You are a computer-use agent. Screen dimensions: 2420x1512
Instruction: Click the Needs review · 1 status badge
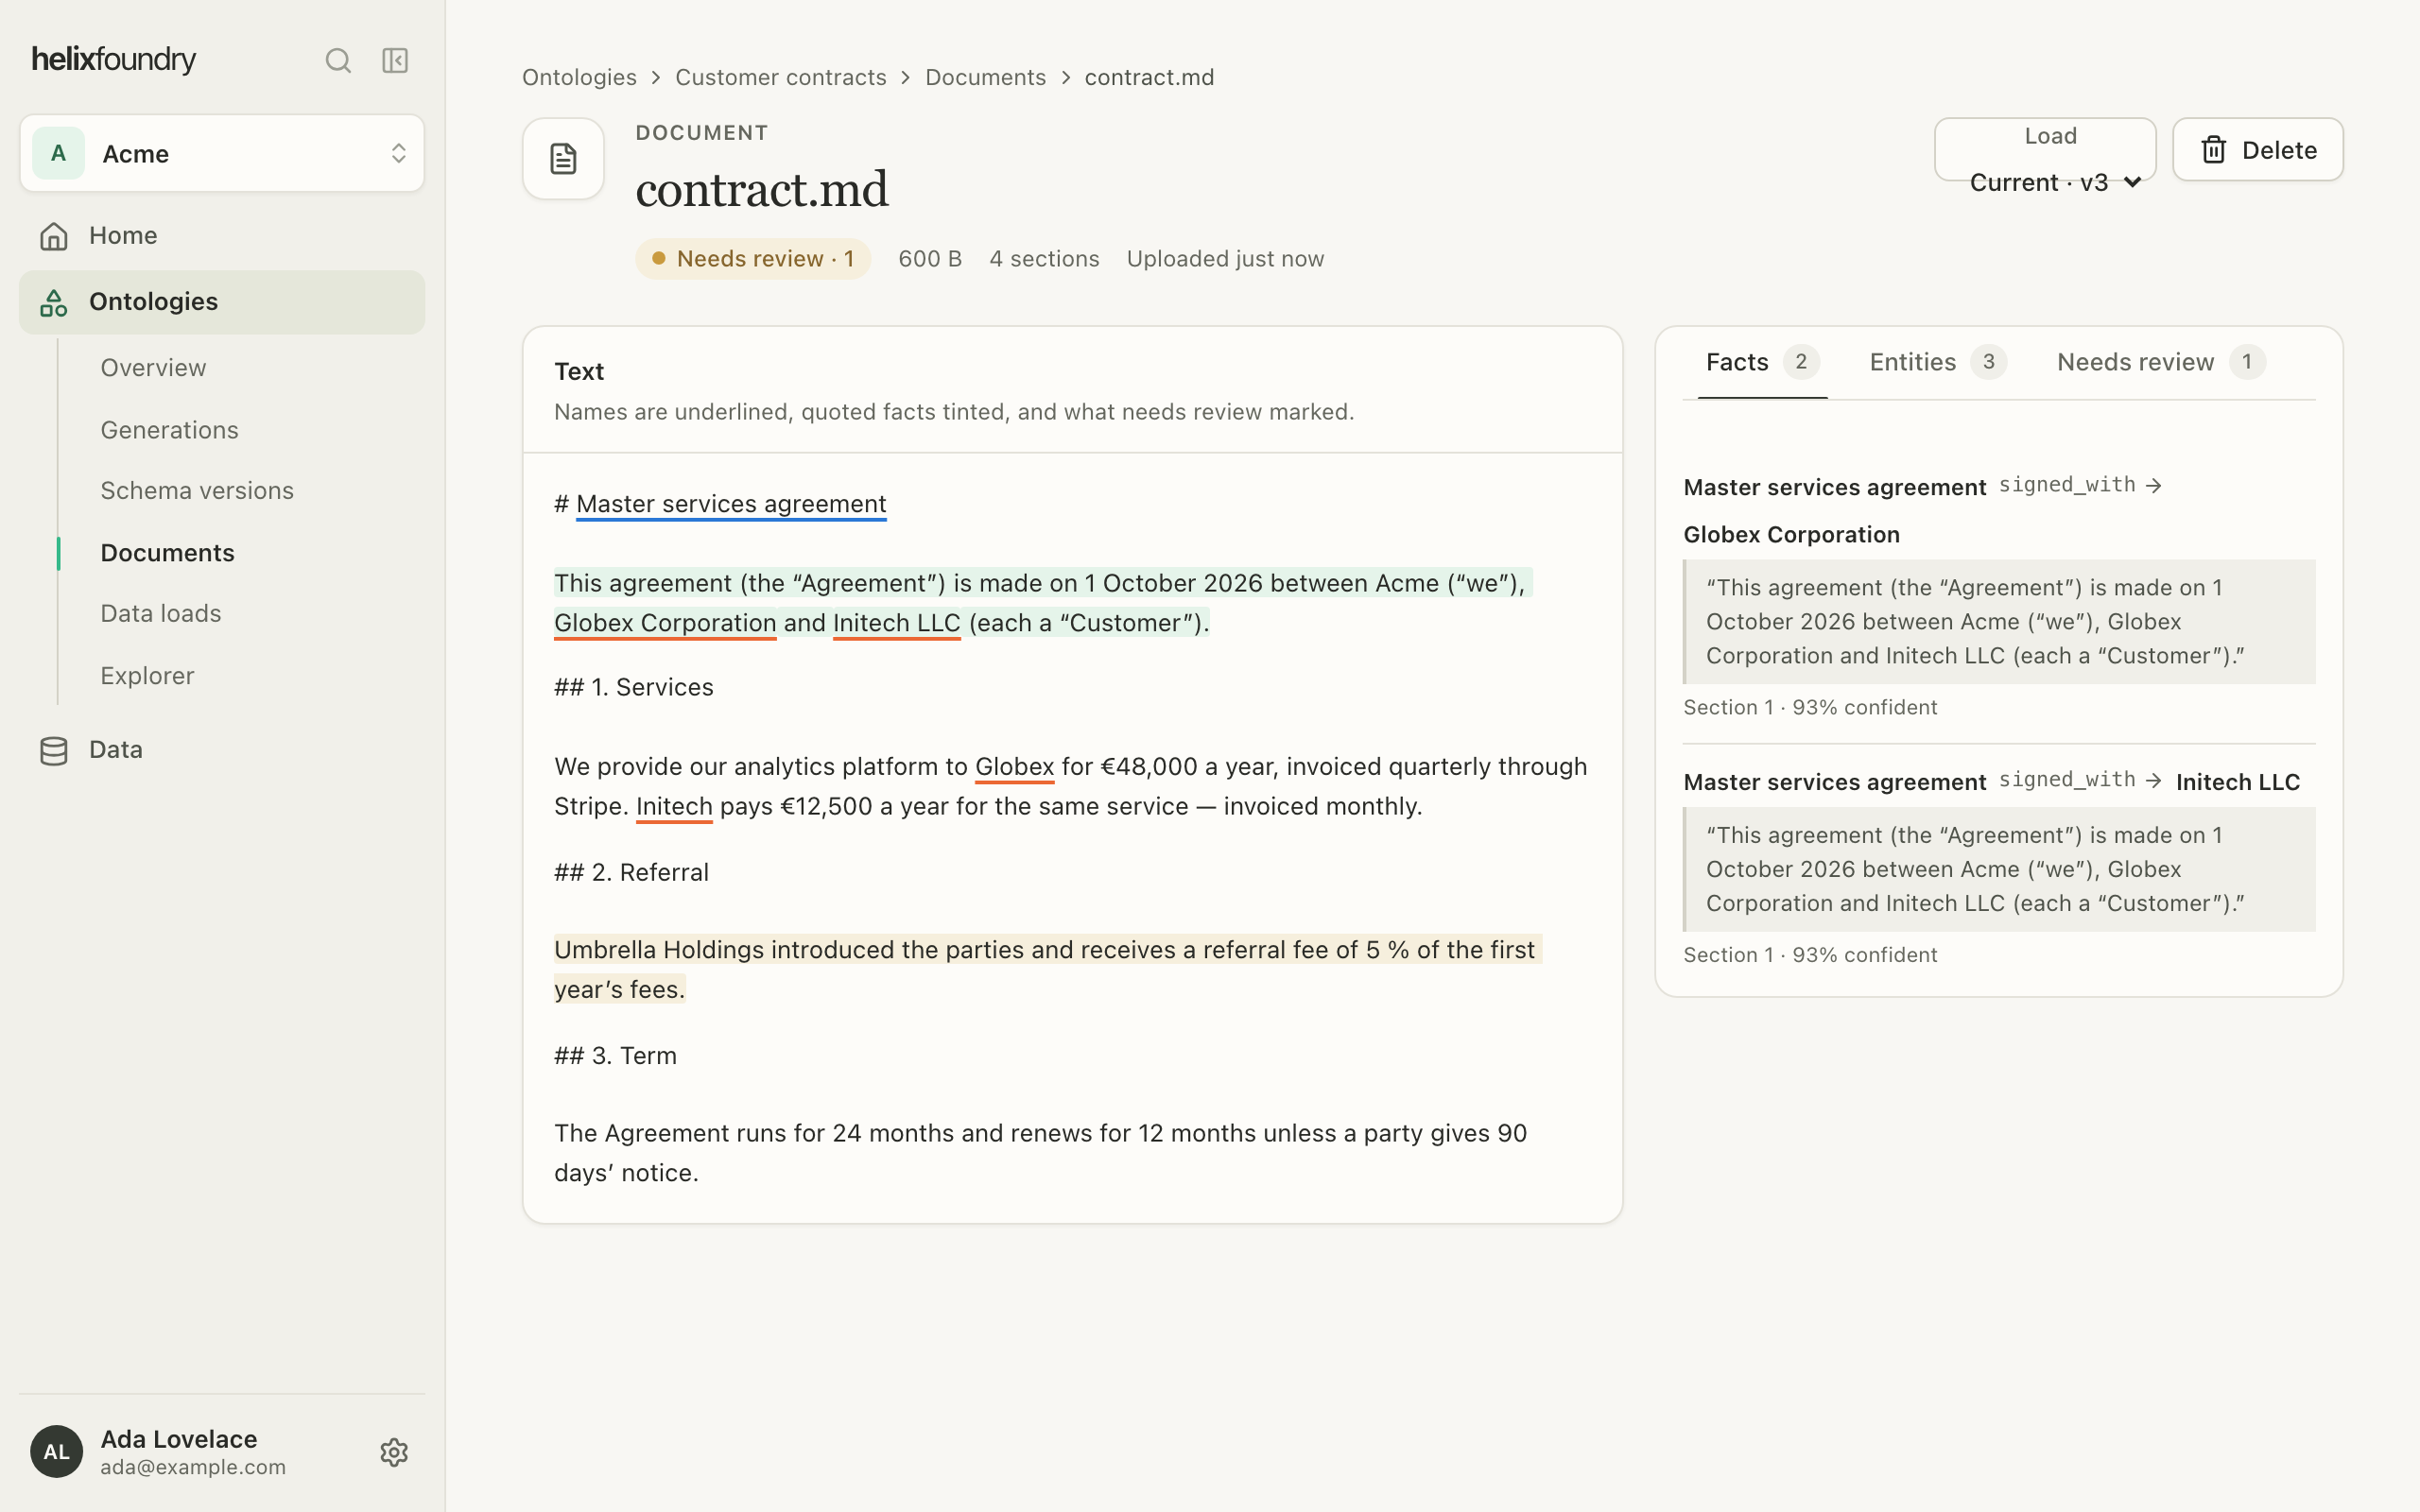(753, 259)
